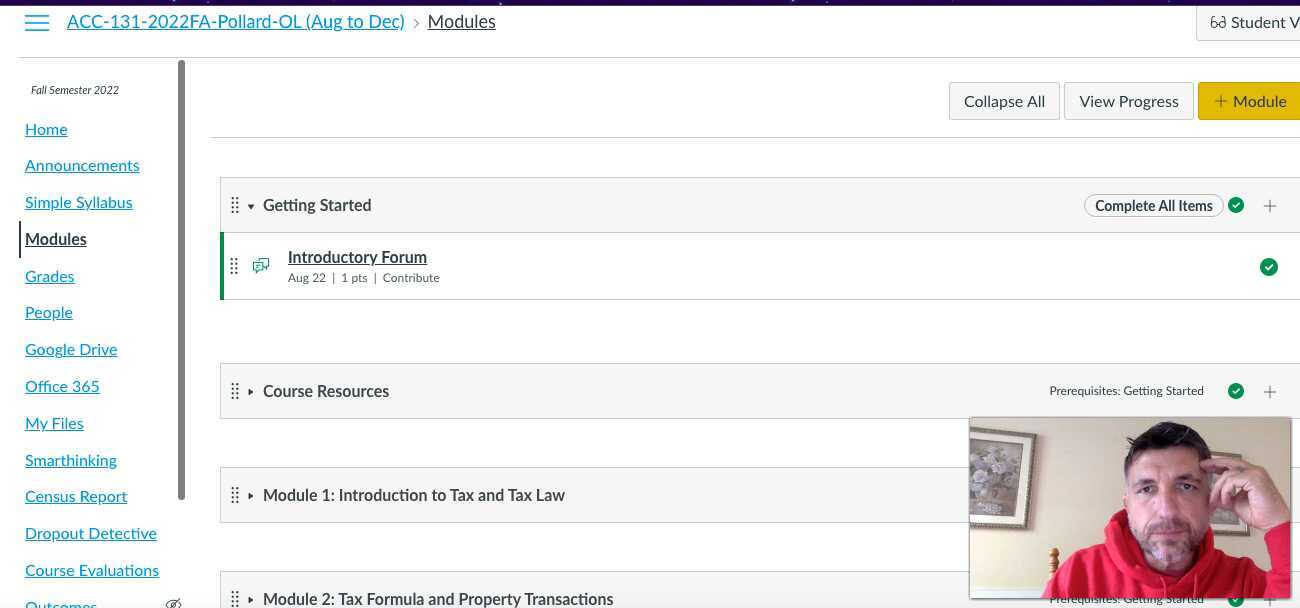Open the Introductory Forum link
This screenshot has width=1300, height=608.
(357, 257)
